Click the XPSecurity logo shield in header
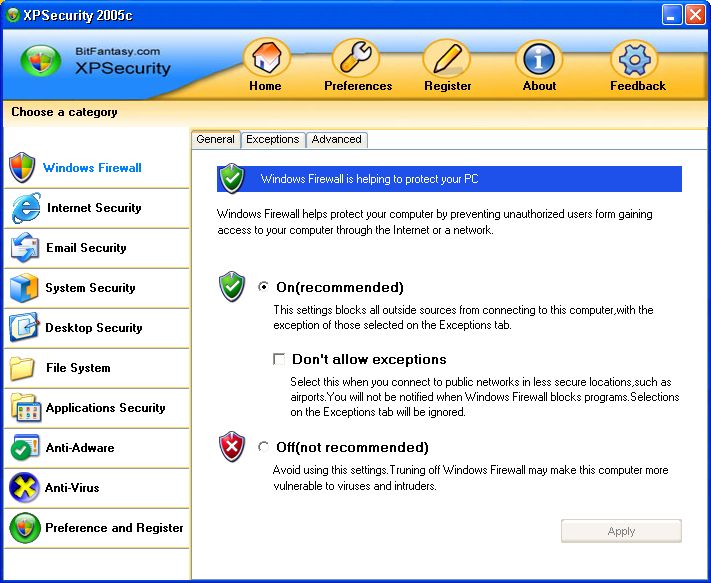The width and height of the screenshot is (711, 583). [41, 61]
